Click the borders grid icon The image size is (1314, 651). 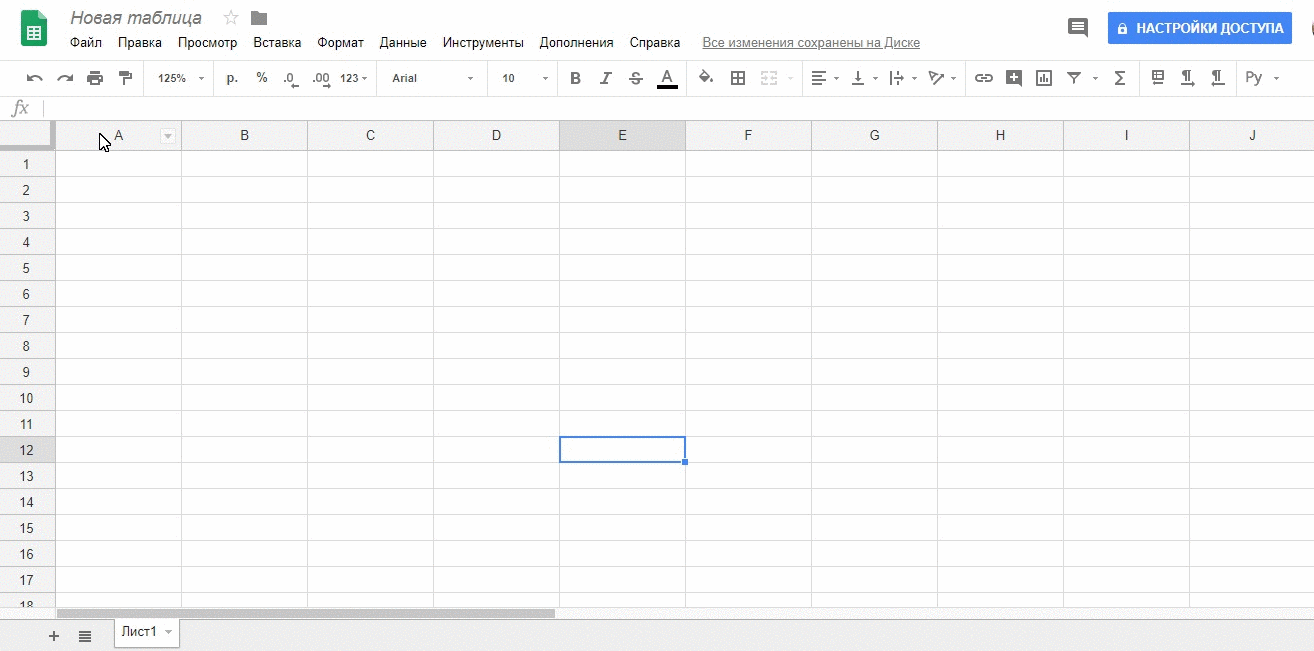(738, 78)
